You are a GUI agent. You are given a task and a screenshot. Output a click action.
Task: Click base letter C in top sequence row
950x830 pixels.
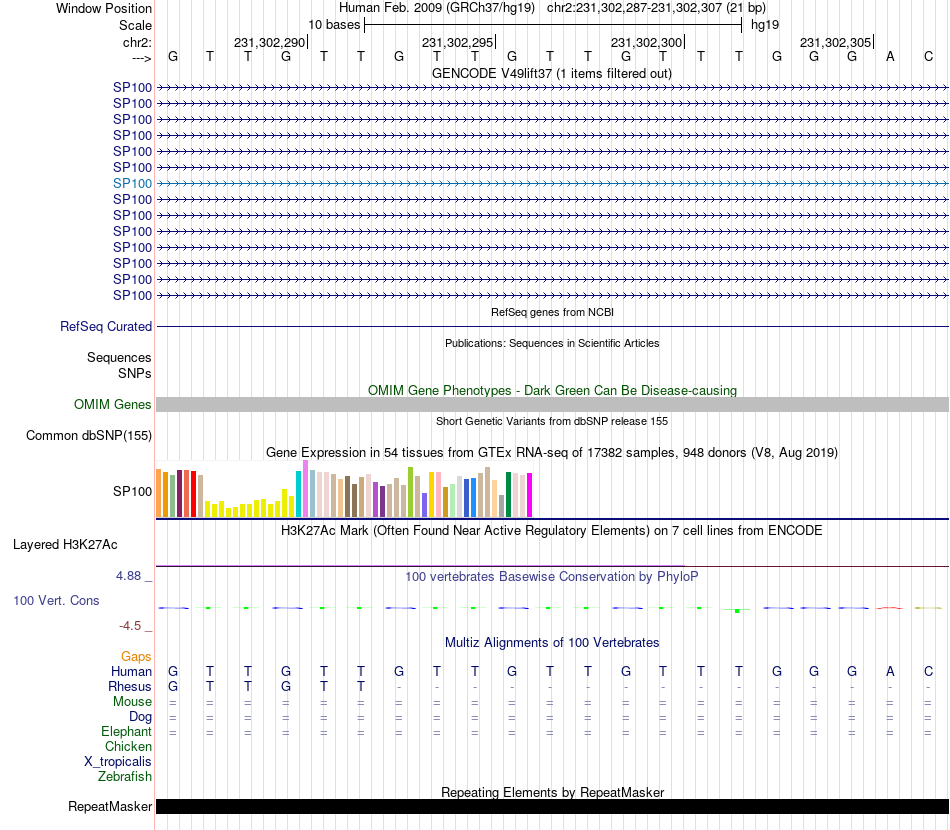928,56
